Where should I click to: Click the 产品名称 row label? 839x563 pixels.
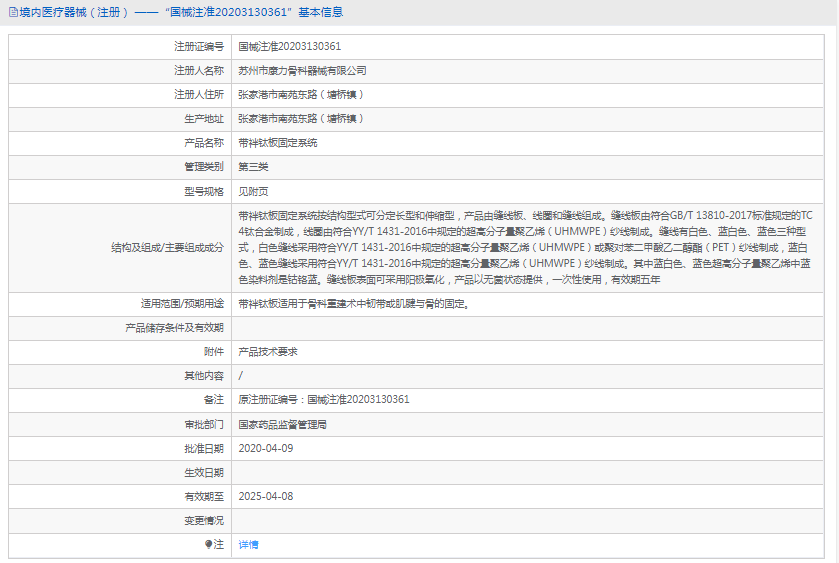point(204,143)
